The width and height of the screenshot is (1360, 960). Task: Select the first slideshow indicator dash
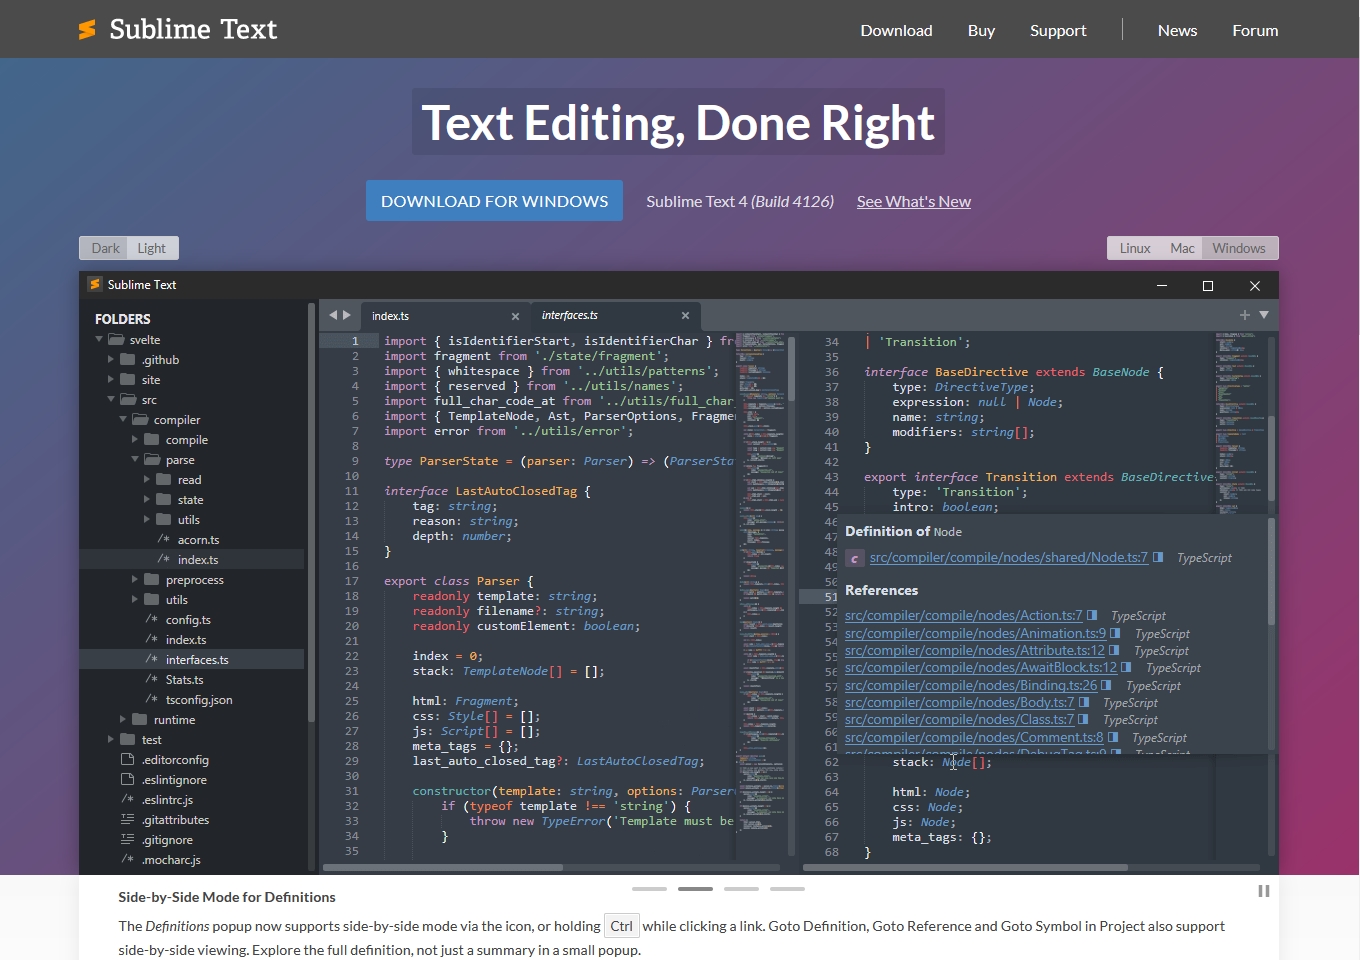click(x=649, y=888)
